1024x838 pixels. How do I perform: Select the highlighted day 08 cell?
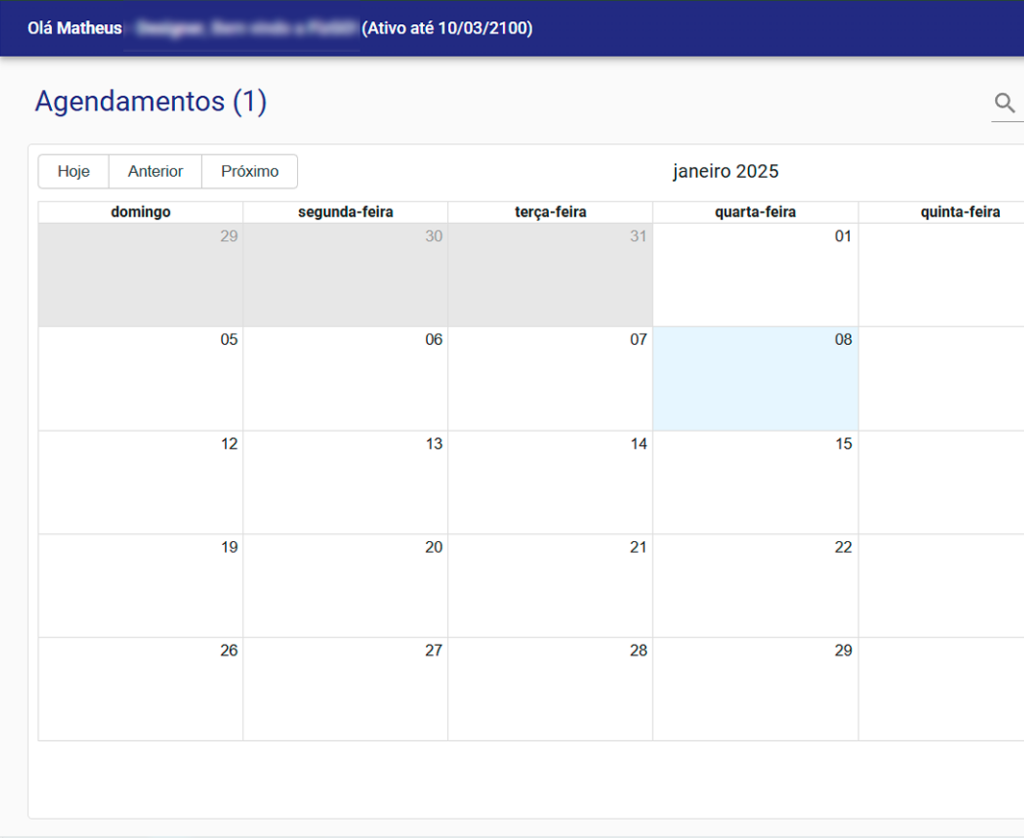[x=755, y=379]
